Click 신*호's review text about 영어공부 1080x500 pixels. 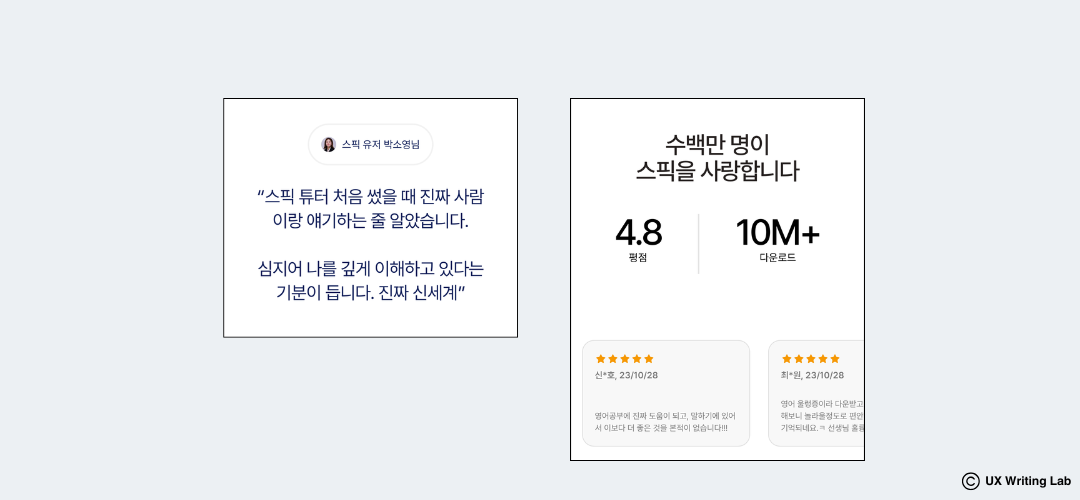tap(665, 421)
